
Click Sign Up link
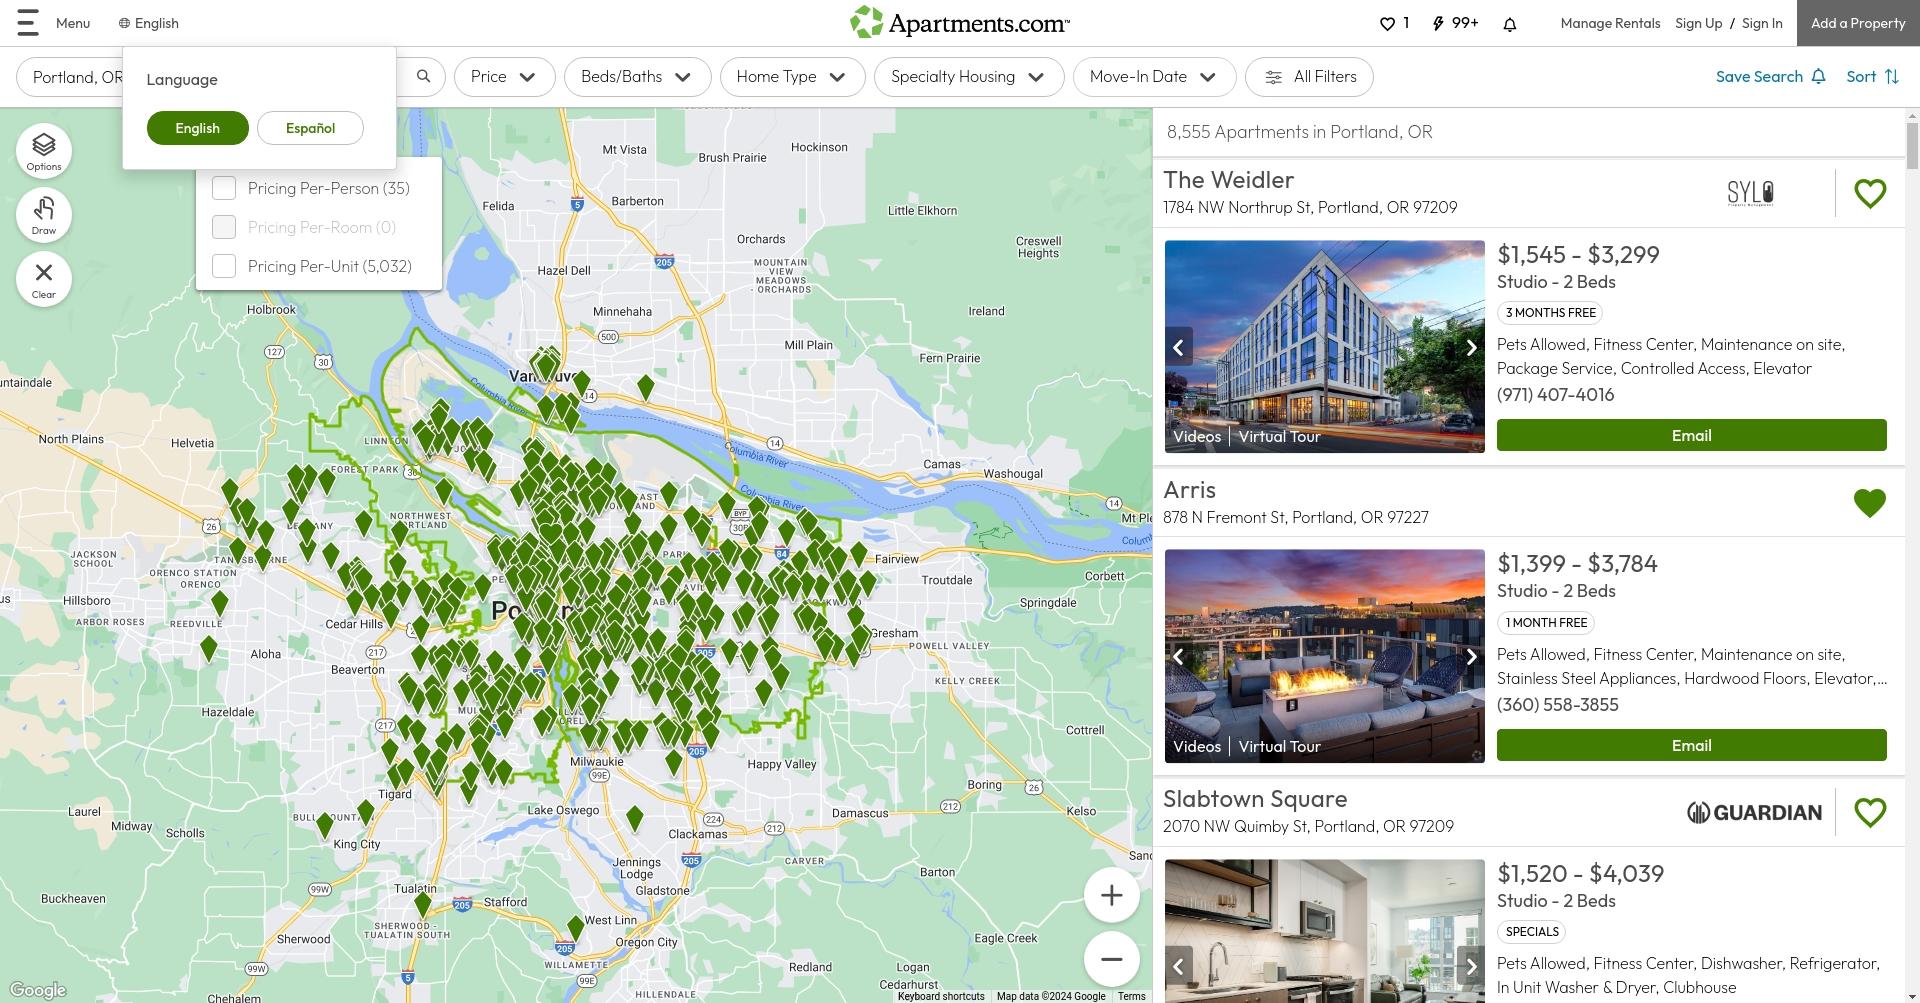[x=1698, y=23]
